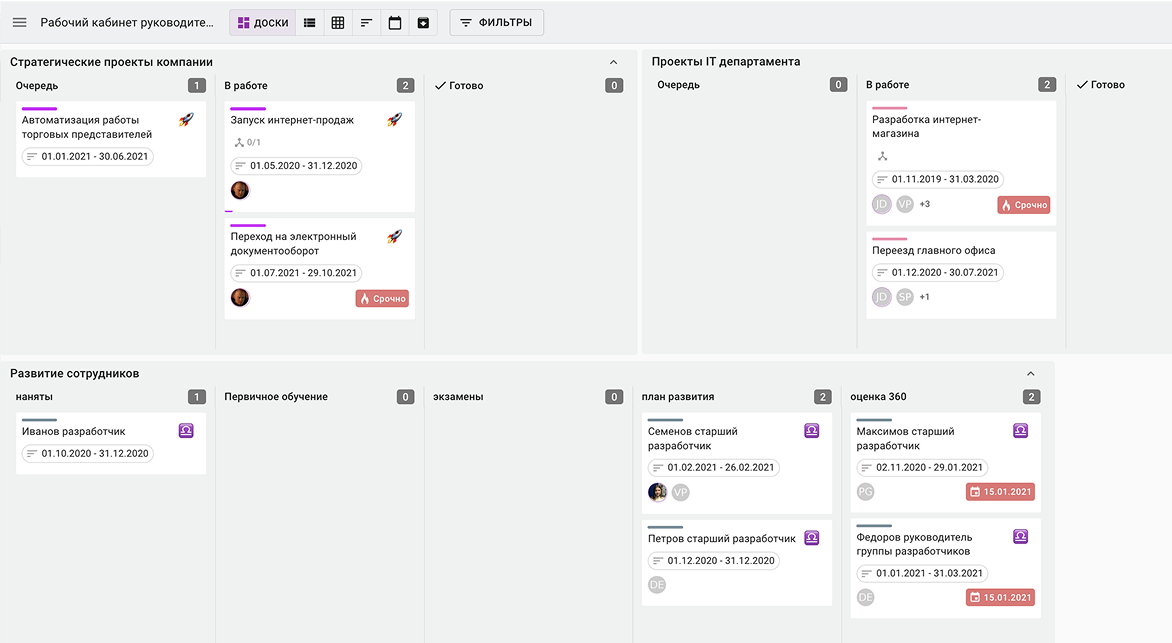Image resolution: width=1172 pixels, height=643 pixels.
Task: Select the Доски view tab
Action: click(262, 22)
